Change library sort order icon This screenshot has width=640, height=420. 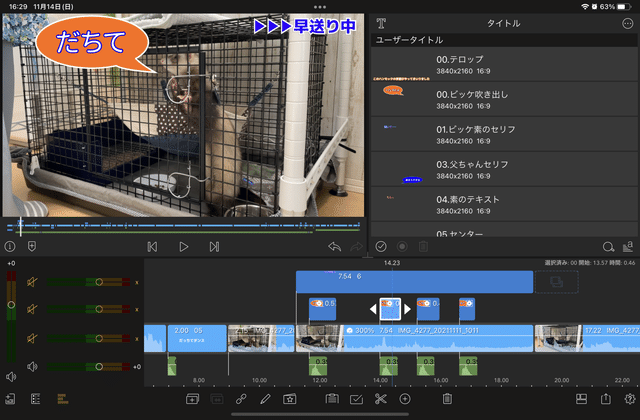[628, 246]
